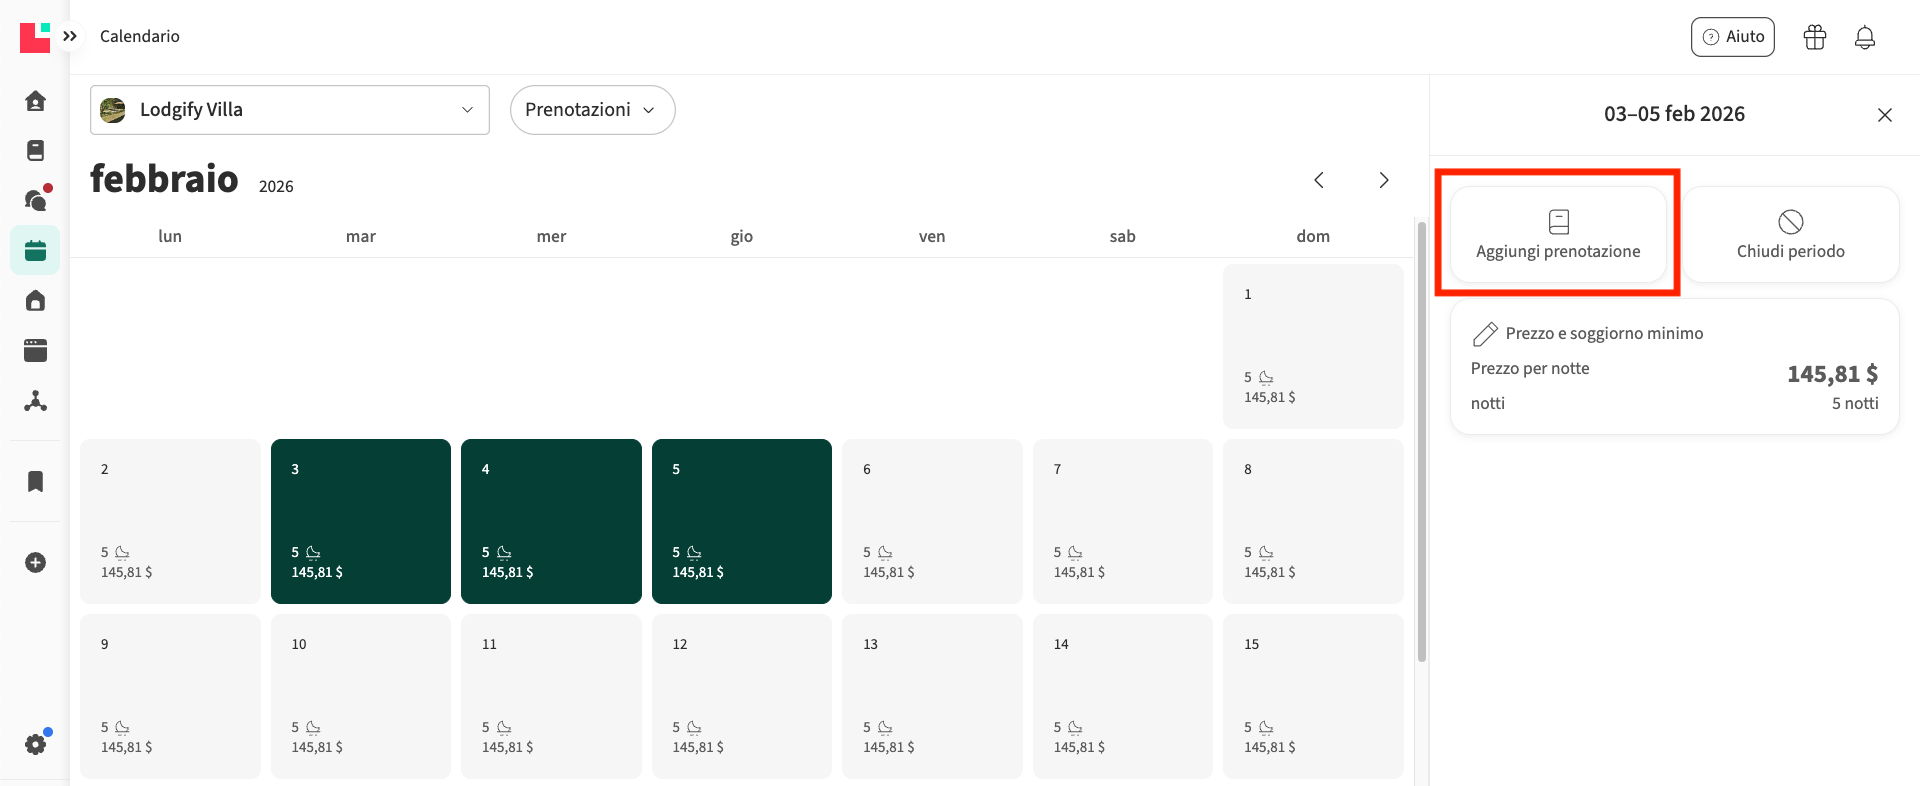The height and width of the screenshot is (786, 1920).
Task: Open the website builder window icon
Action: coord(35,350)
